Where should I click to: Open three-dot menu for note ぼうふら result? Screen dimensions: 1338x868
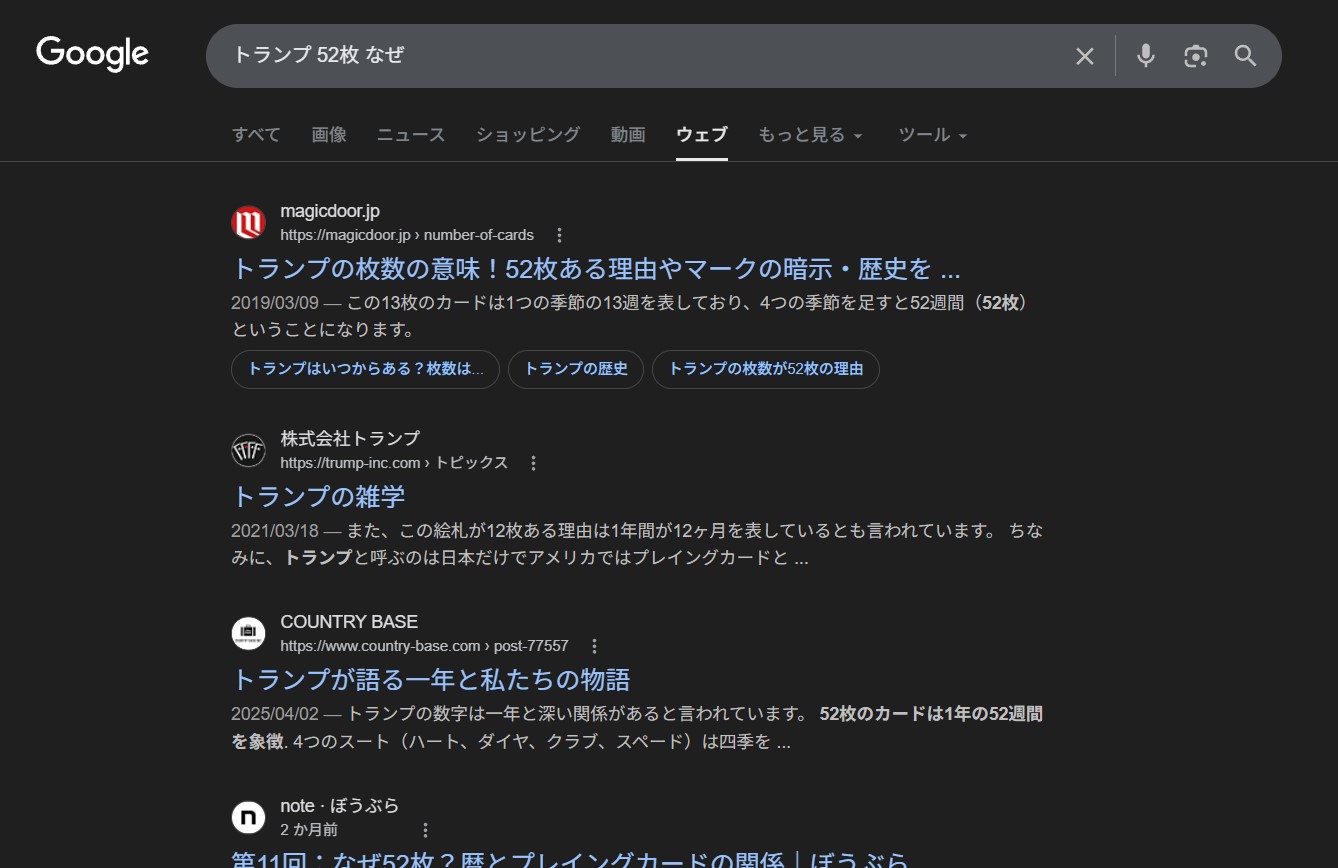pyautogui.click(x=425, y=830)
